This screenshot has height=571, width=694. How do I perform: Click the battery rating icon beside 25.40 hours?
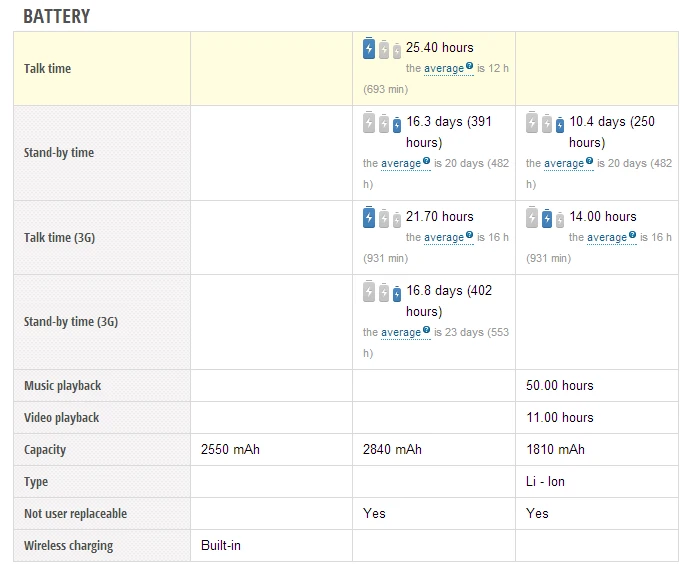[x=382, y=48]
